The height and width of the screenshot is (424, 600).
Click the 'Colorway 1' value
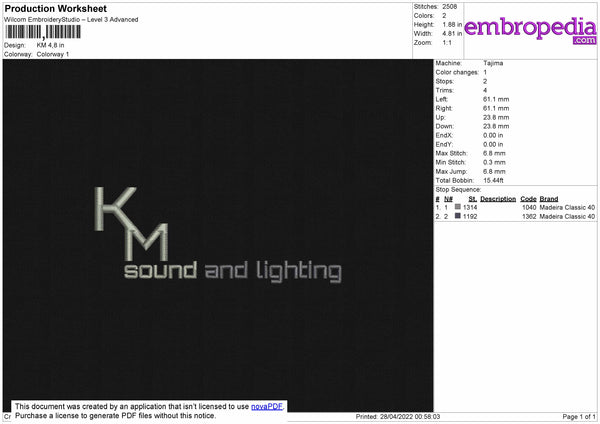coord(53,54)
